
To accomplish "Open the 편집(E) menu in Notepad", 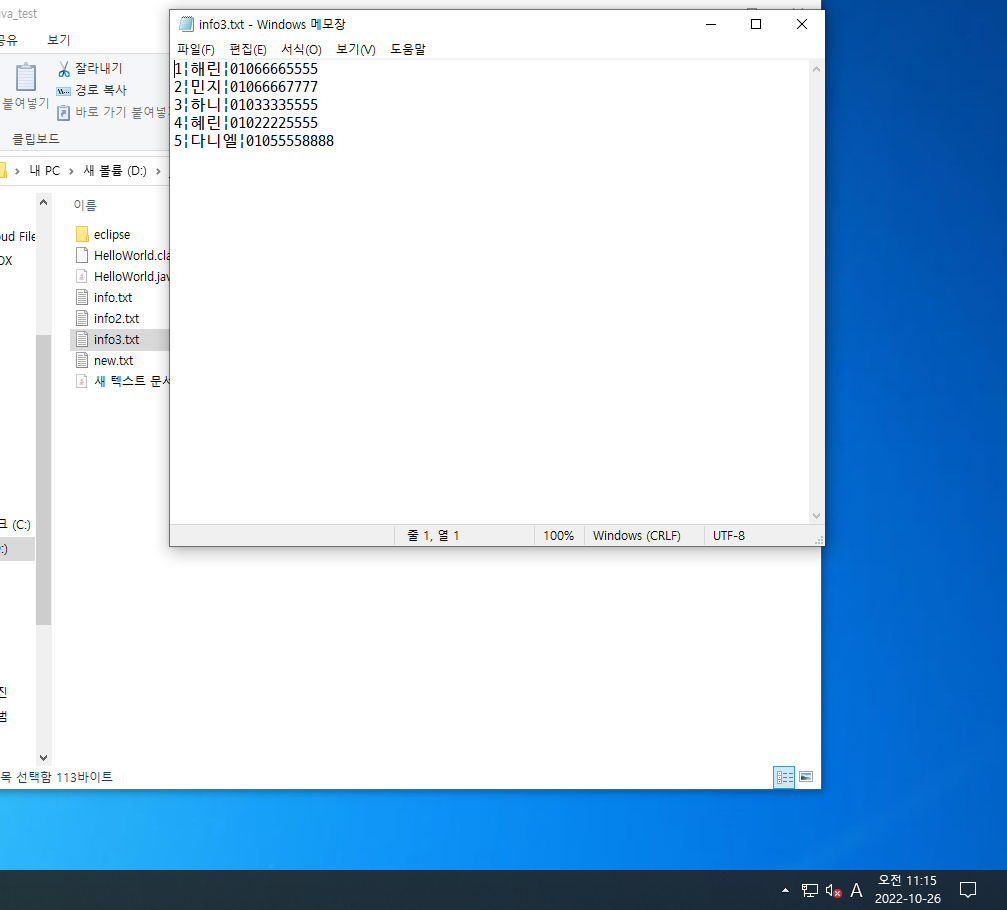I will (248, 49).
